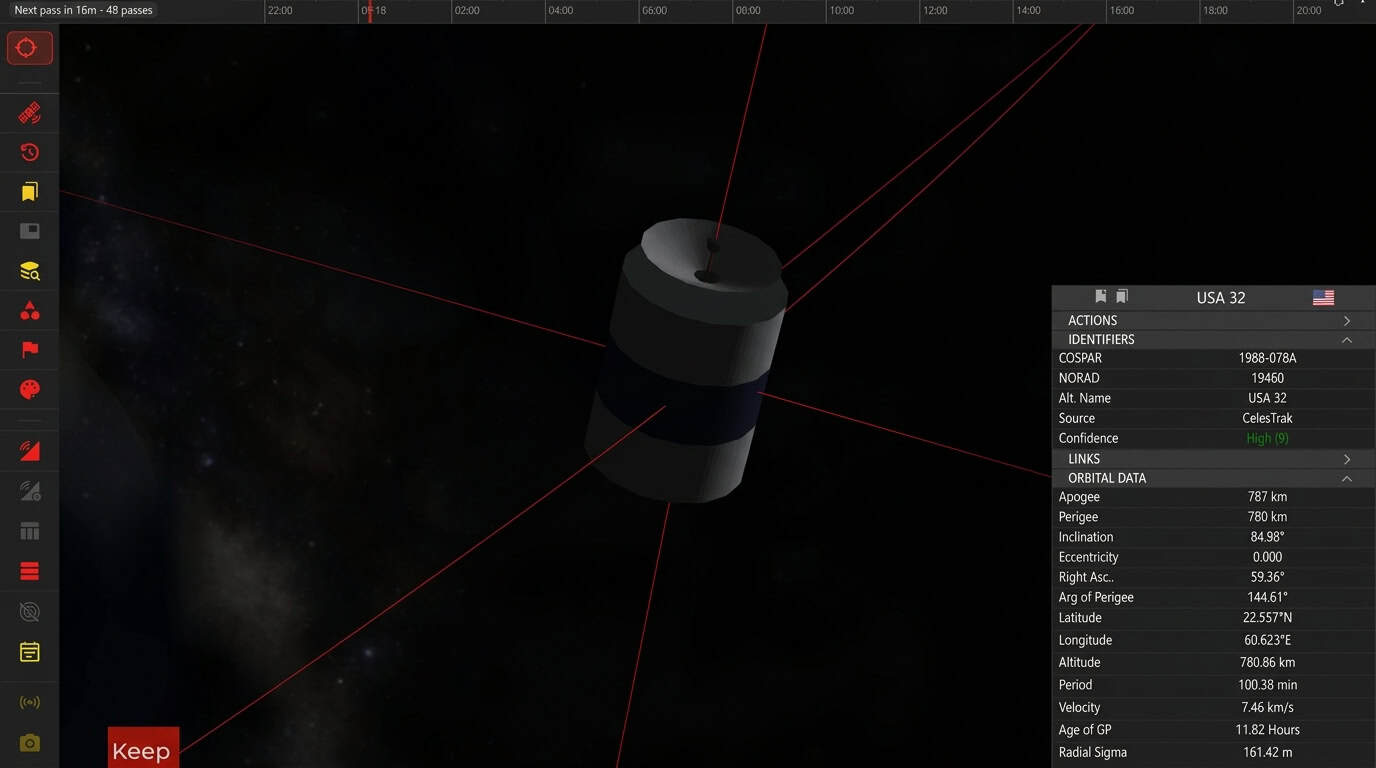Expand the ACTIONS section chevron
The image size is (1376, 768).
[1347, 321]
